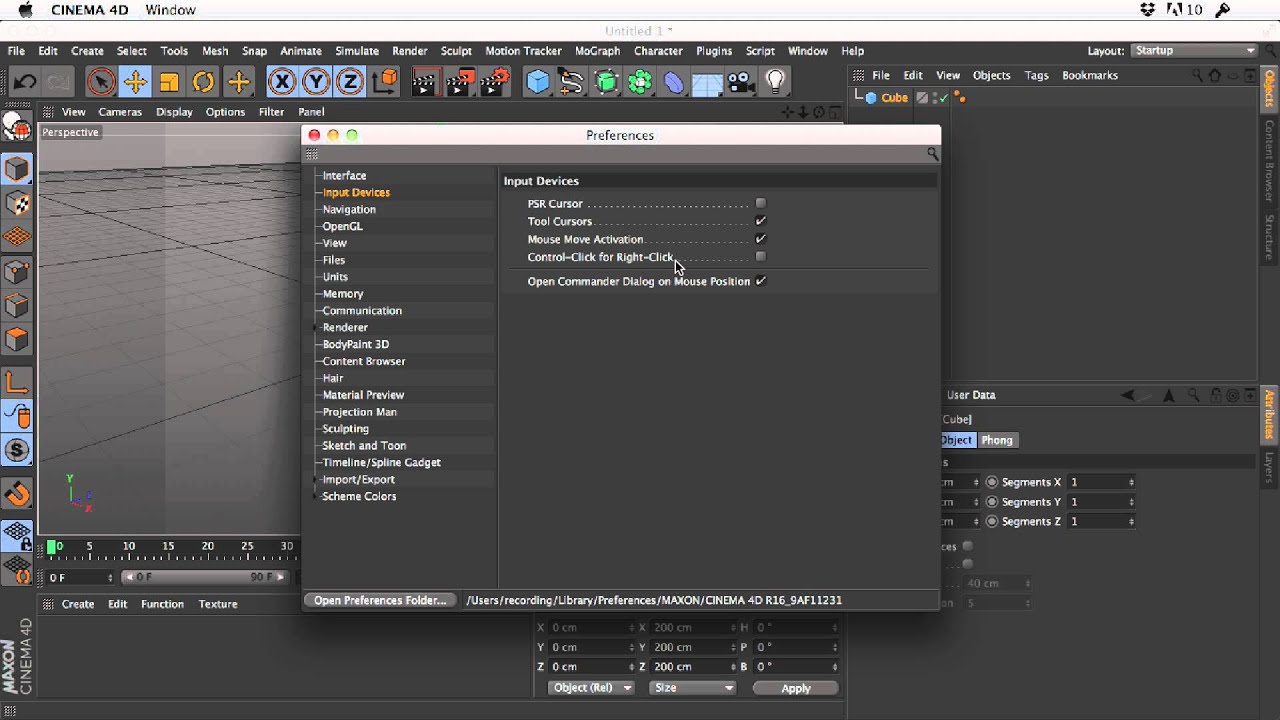The image size is (1280, 720).
Task: Click the search icon in Preferences
Action: tap(932, 154)
